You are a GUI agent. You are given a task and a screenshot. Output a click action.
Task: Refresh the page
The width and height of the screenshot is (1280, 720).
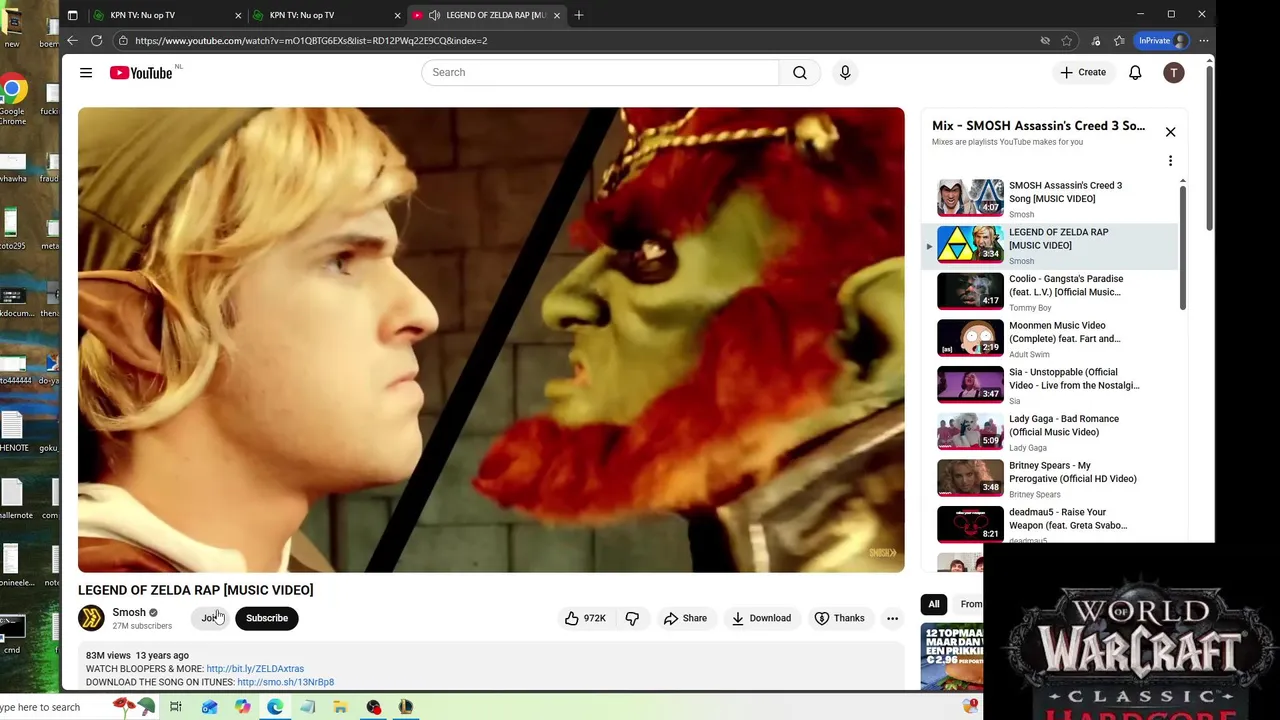97,40
